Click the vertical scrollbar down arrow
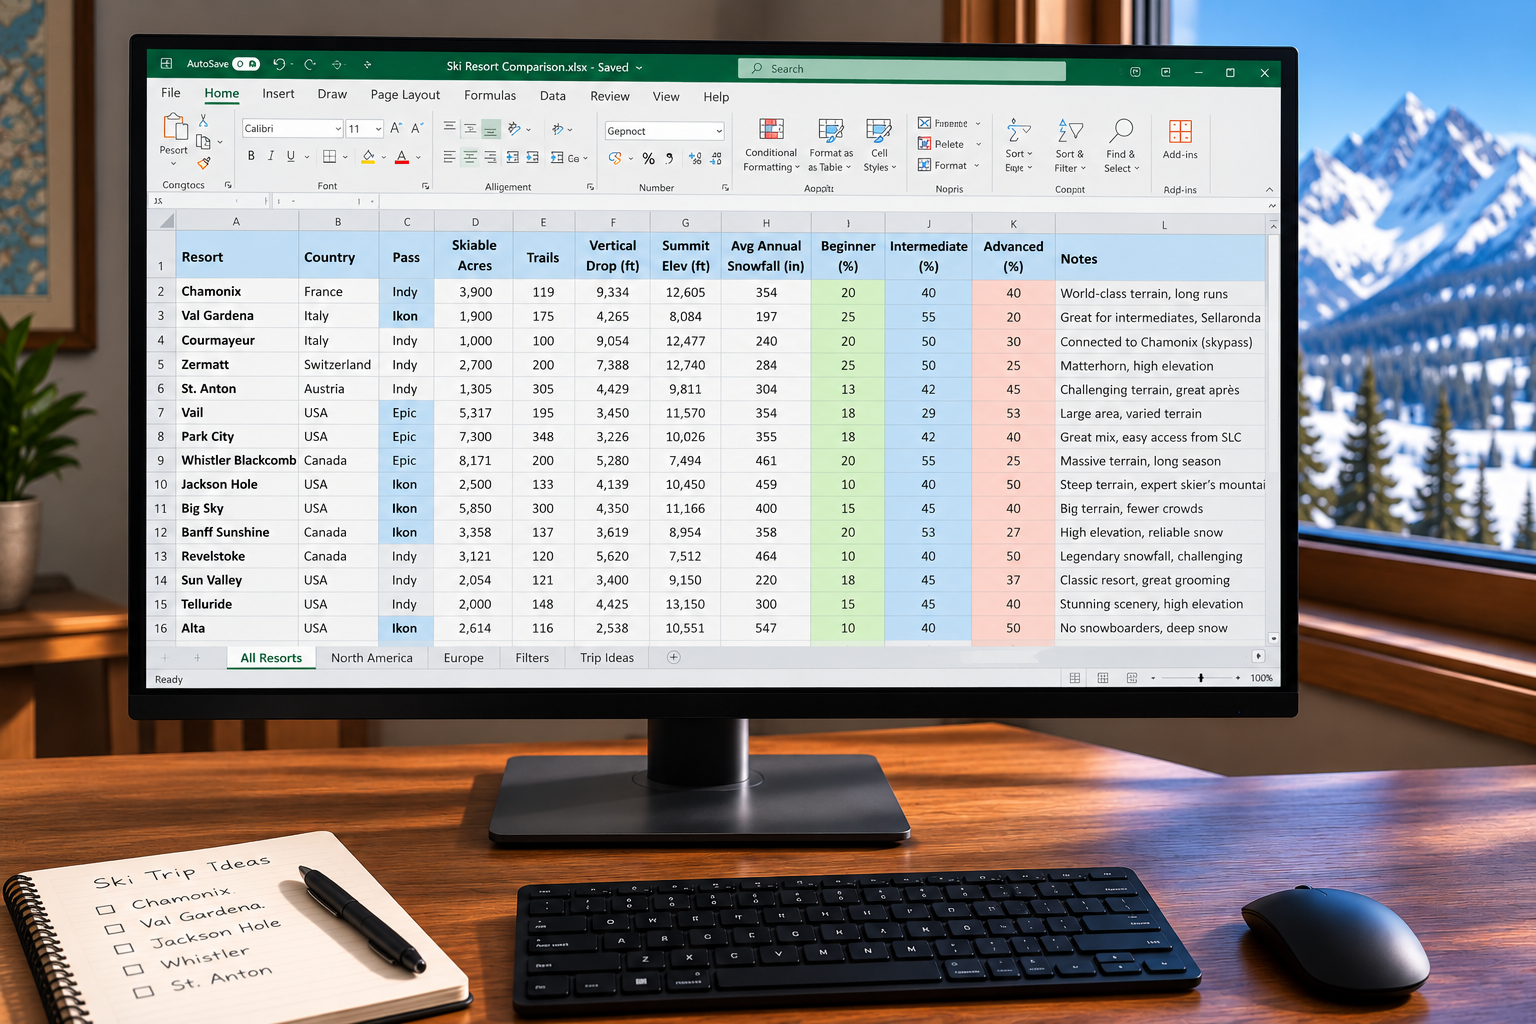 [x=1273, y=637]
